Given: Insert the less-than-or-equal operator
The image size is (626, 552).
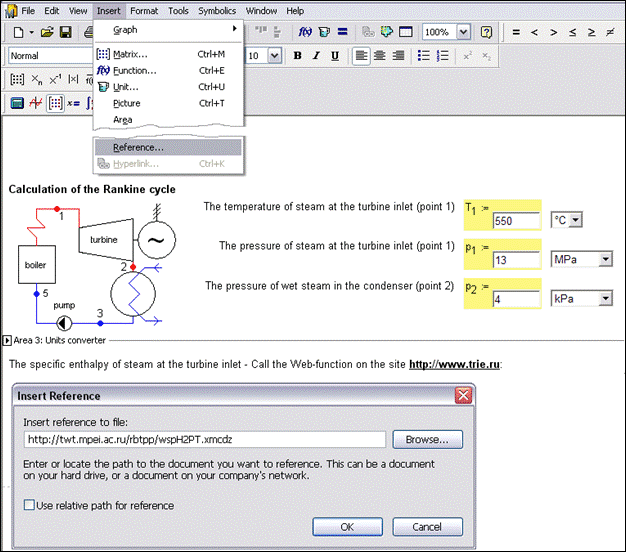Looking at the screenshot, I should click(x=573, y=32).
